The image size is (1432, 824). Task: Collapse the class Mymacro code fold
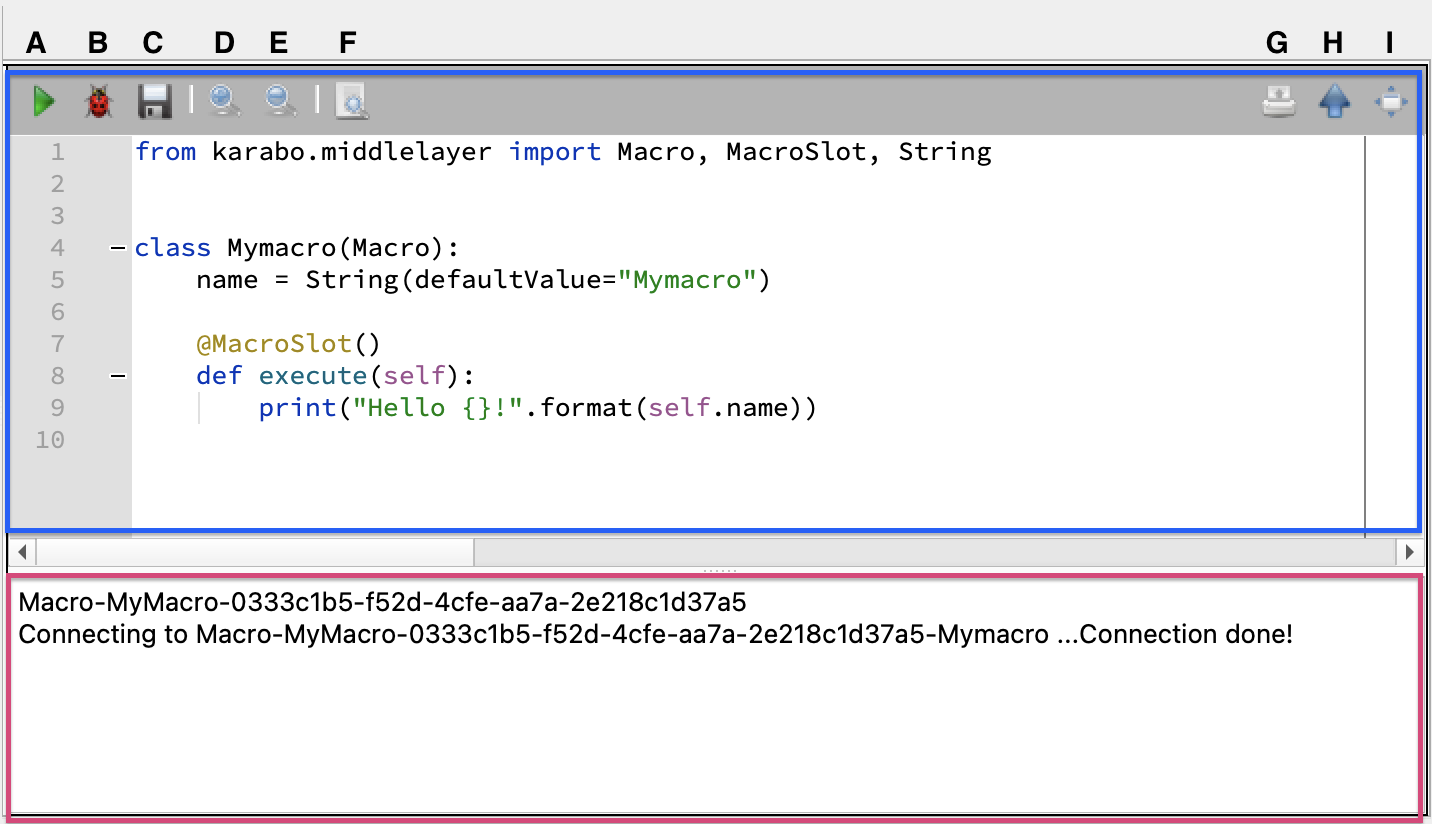click(118, 248)
